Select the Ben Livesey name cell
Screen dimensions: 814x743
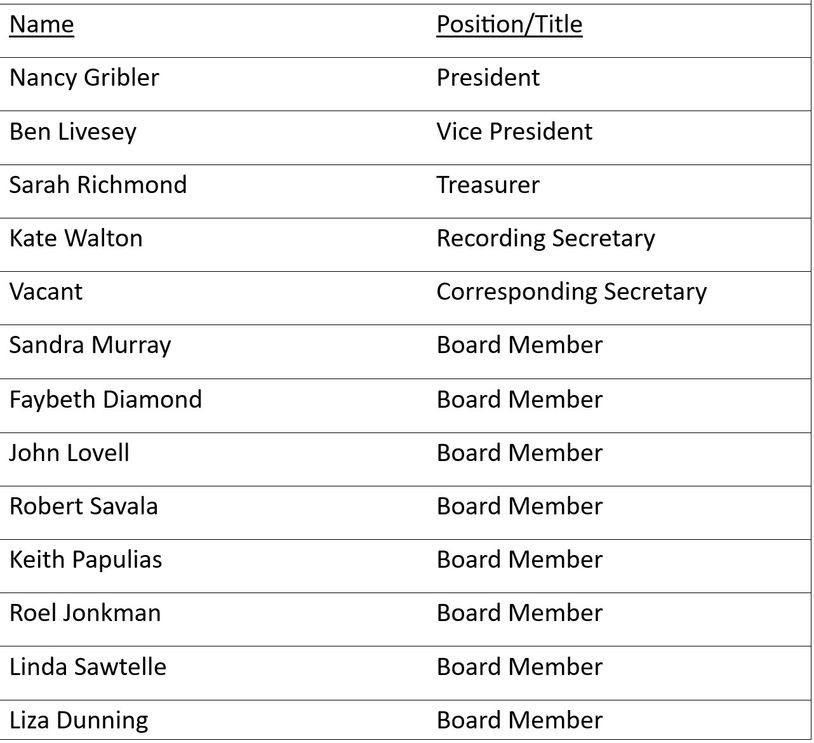click(x=73, y=132)
